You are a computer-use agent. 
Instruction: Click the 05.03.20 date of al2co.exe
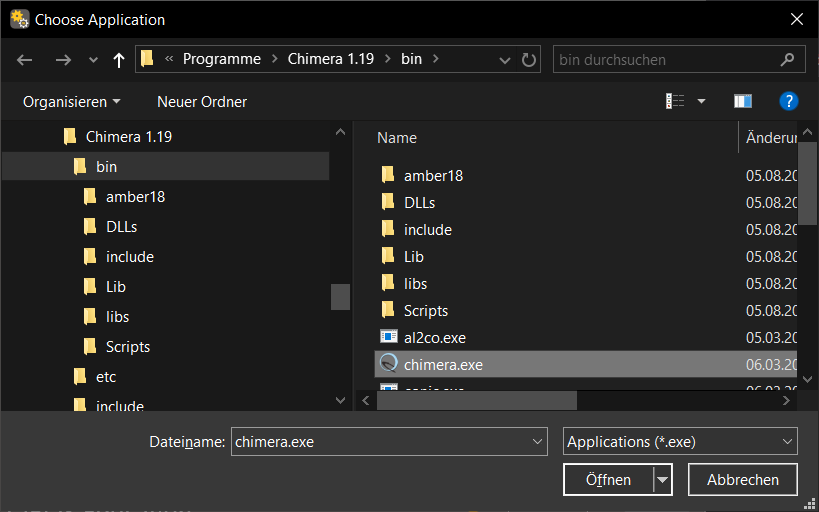click(771, 338)
